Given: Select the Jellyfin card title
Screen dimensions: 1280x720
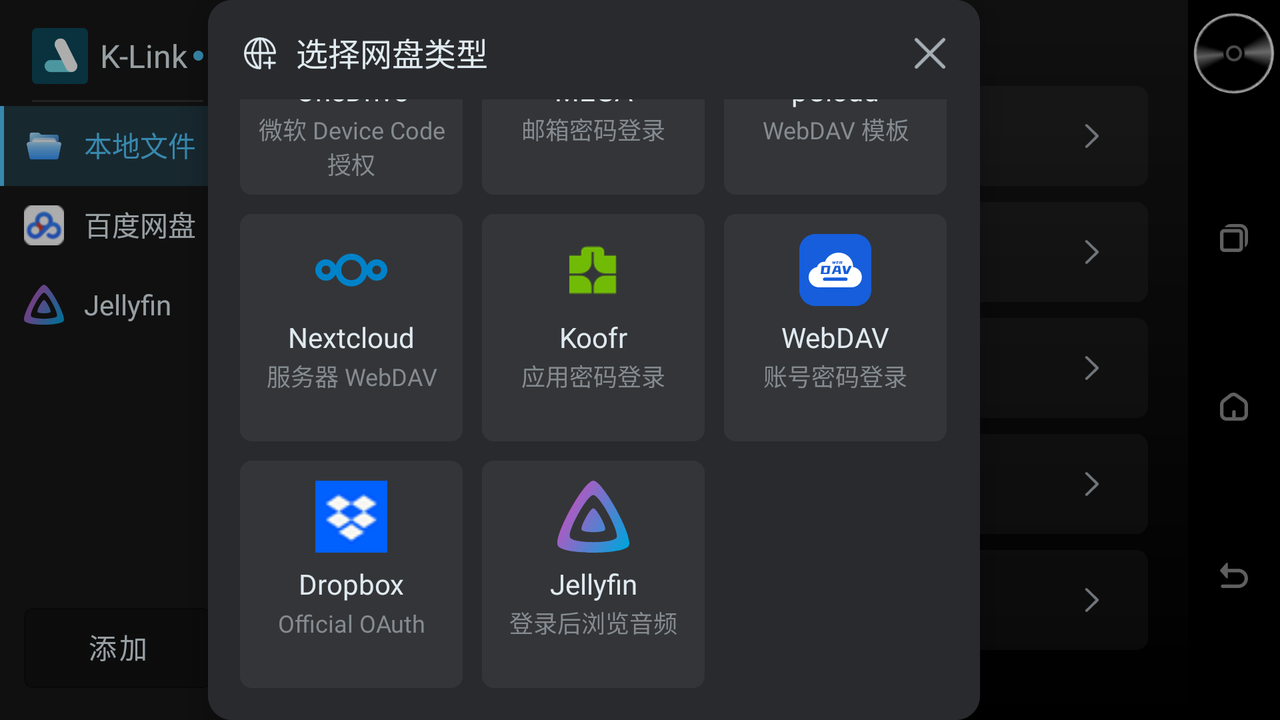Looking at the screenshot, I should coord(593,585).
